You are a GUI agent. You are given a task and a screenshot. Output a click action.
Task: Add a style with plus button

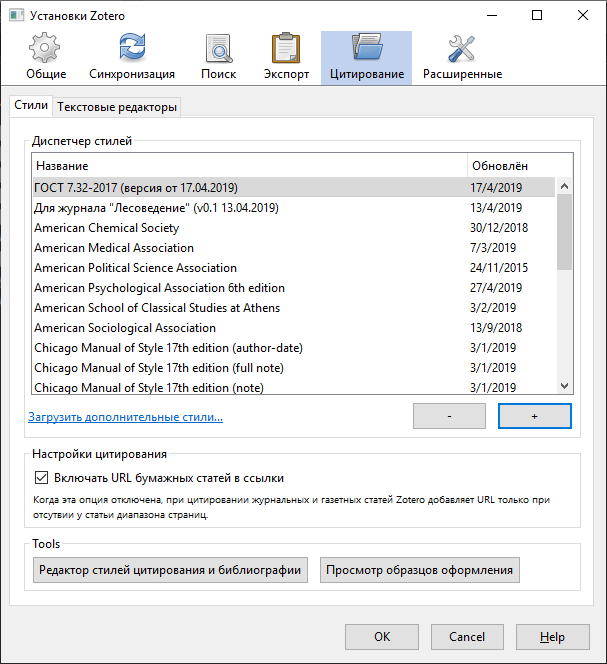coord(535,416)
